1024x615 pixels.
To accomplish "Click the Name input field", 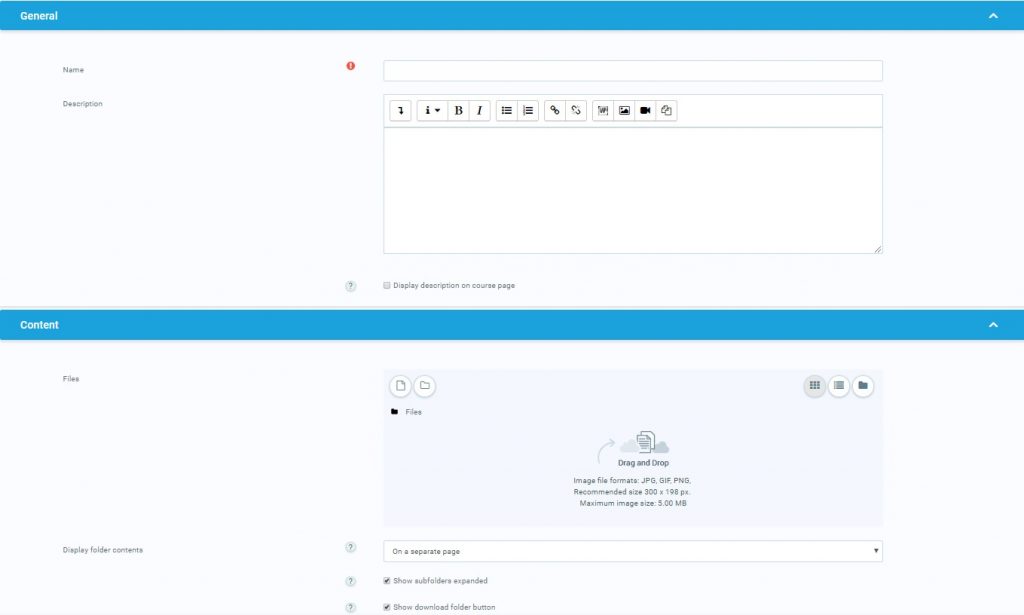I will click(x=632, y=71).
